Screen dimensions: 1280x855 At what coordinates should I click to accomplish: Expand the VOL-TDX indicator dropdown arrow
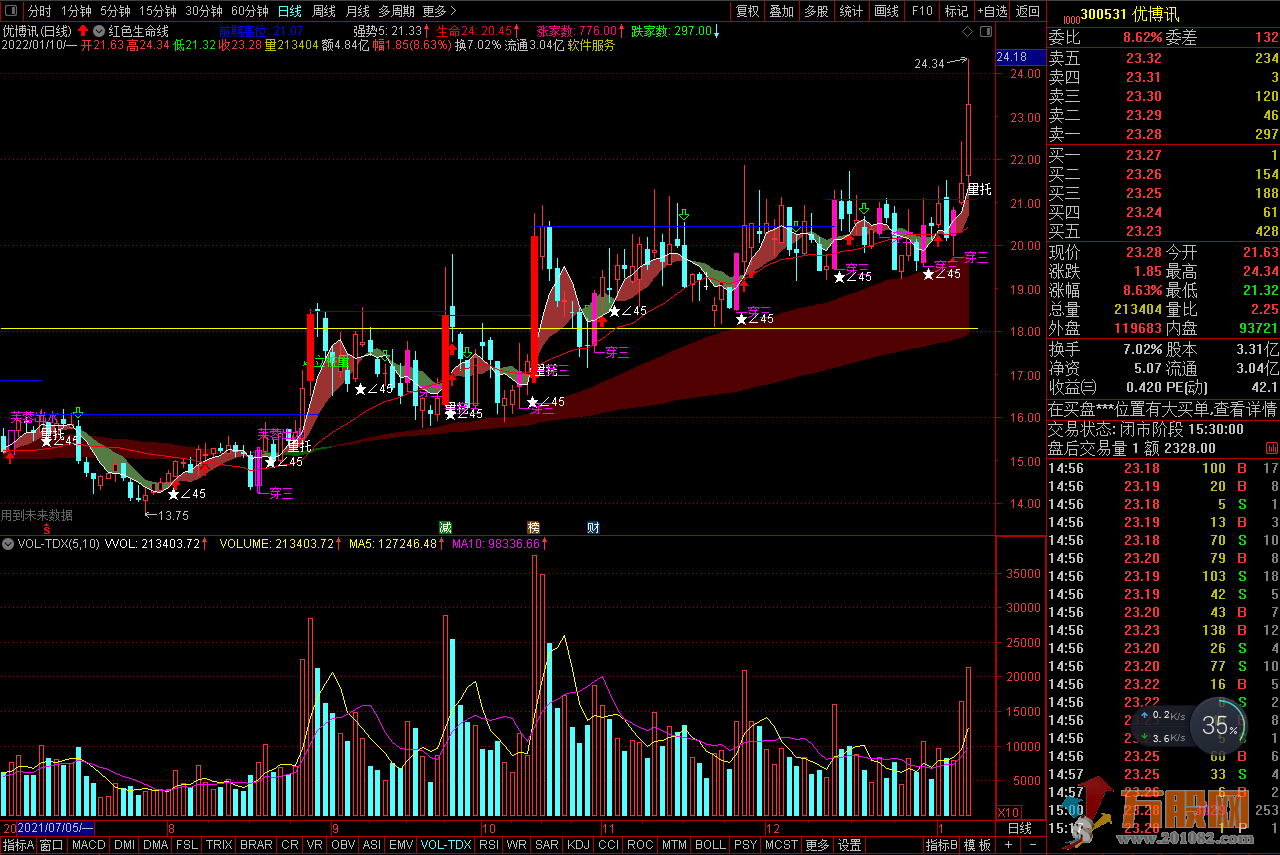click(9, 544)
